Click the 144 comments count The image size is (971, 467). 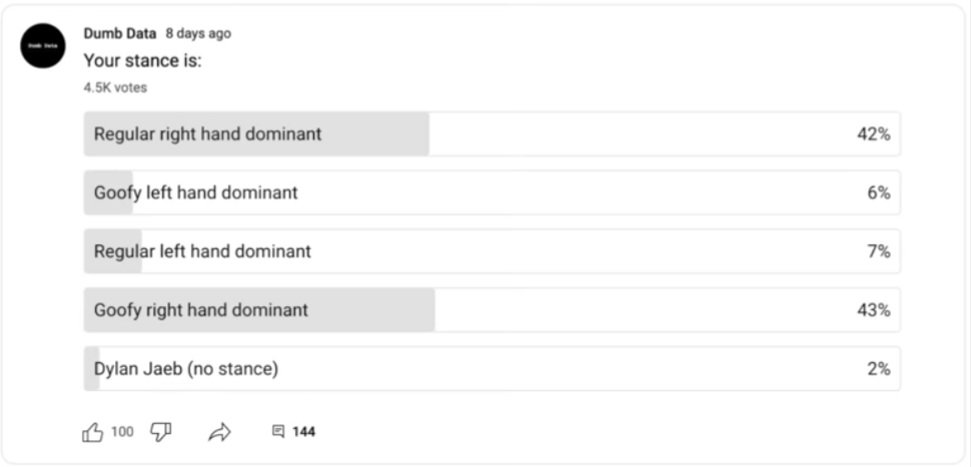pyautogui.click(x=303, y=432)
